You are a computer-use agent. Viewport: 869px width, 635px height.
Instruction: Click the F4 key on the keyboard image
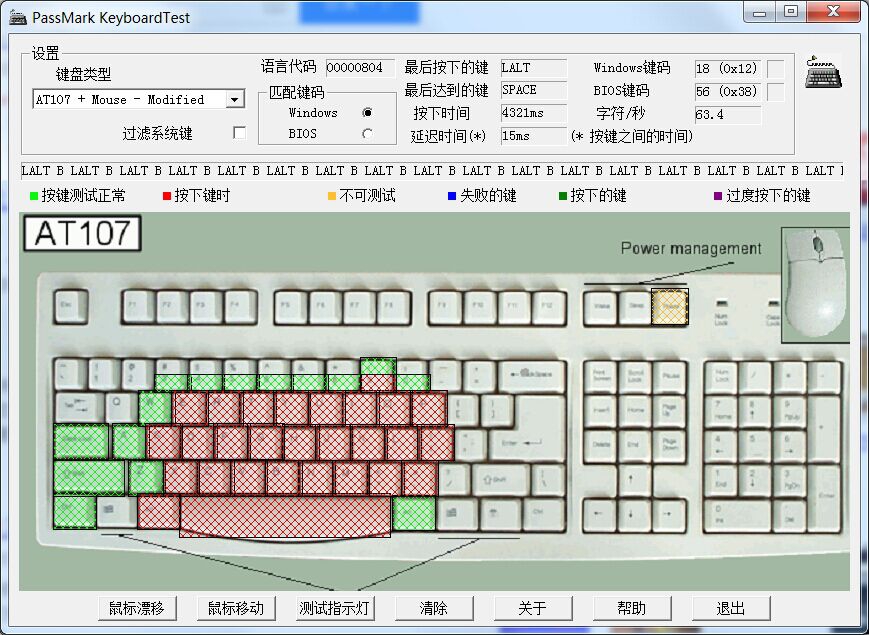240,307
